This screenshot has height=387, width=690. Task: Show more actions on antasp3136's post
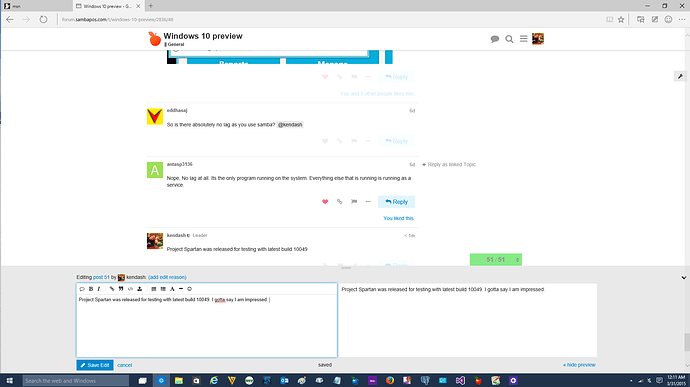pyautogui.click(x=368, y=202)
